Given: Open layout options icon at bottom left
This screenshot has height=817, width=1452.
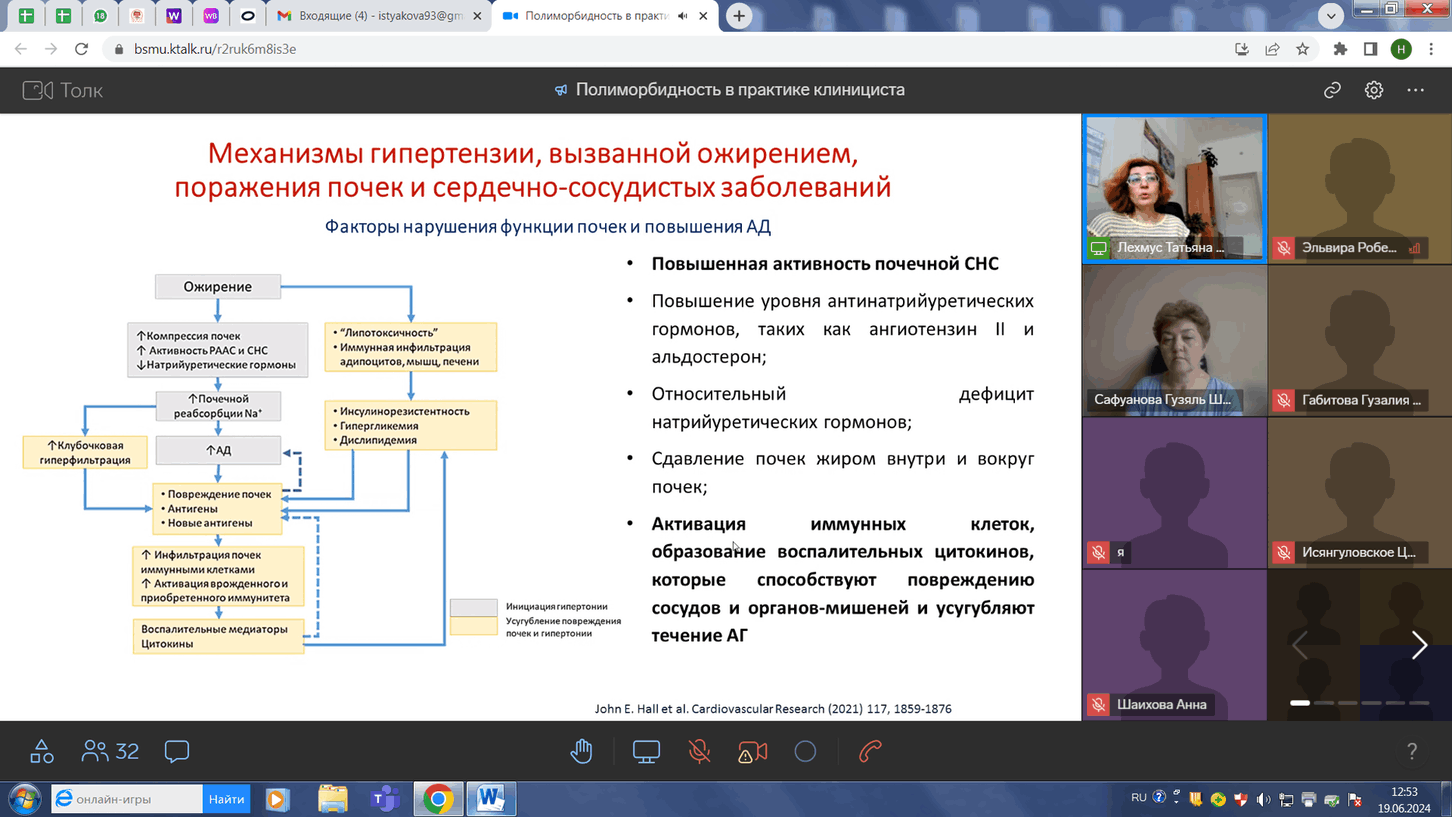Looking at the screenshot, I should pyautogui.click(x=41, y=751).
